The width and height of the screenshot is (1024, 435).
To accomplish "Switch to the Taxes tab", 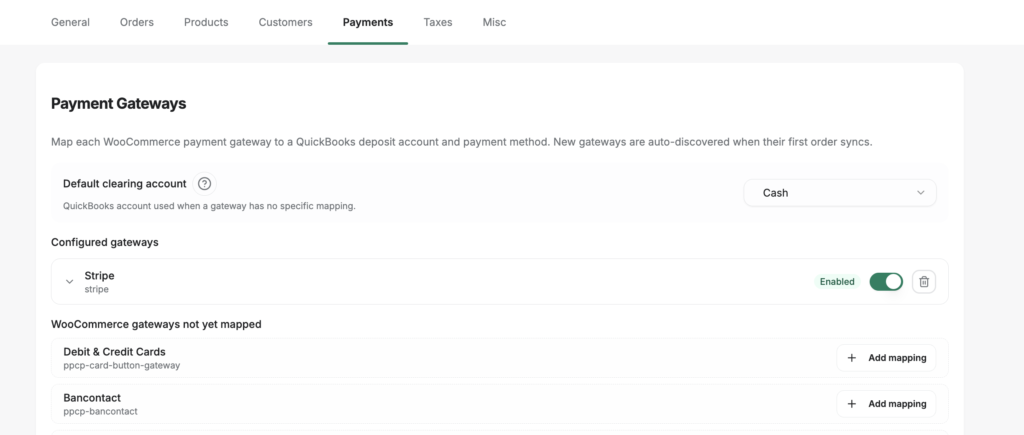I will coord(438,22).
